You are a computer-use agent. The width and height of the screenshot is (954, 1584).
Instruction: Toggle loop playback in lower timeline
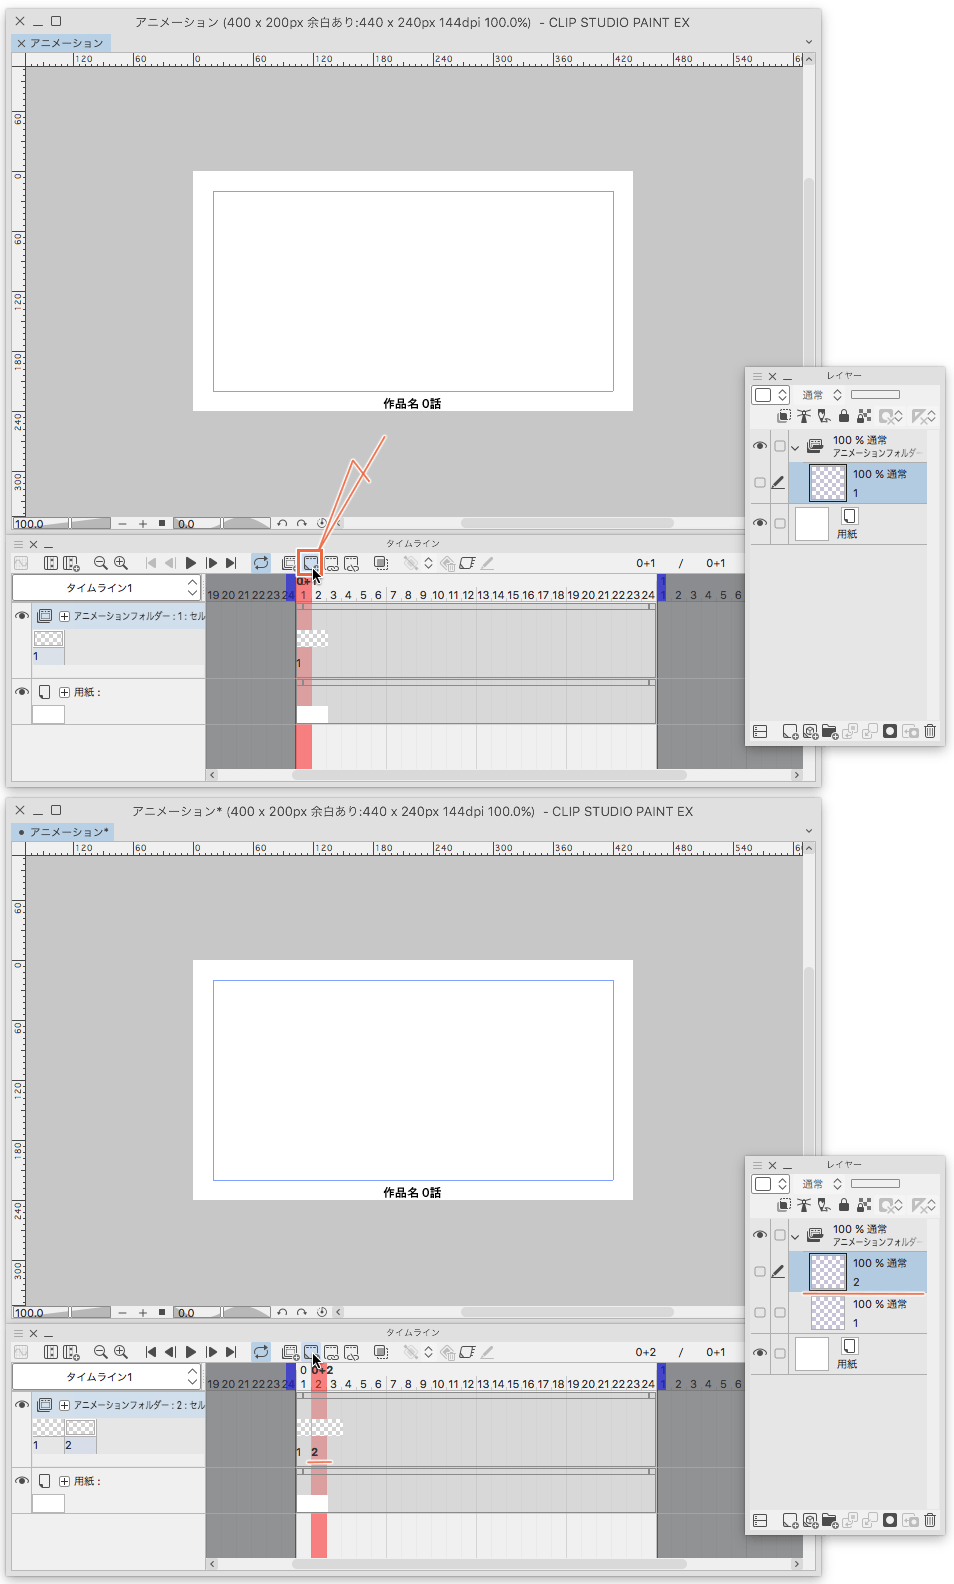click(x=261, y=1352)
